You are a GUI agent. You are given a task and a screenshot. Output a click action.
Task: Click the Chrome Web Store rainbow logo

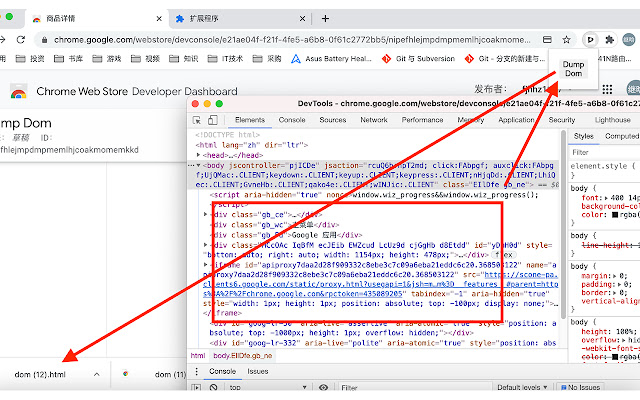[x=18, y=91]
